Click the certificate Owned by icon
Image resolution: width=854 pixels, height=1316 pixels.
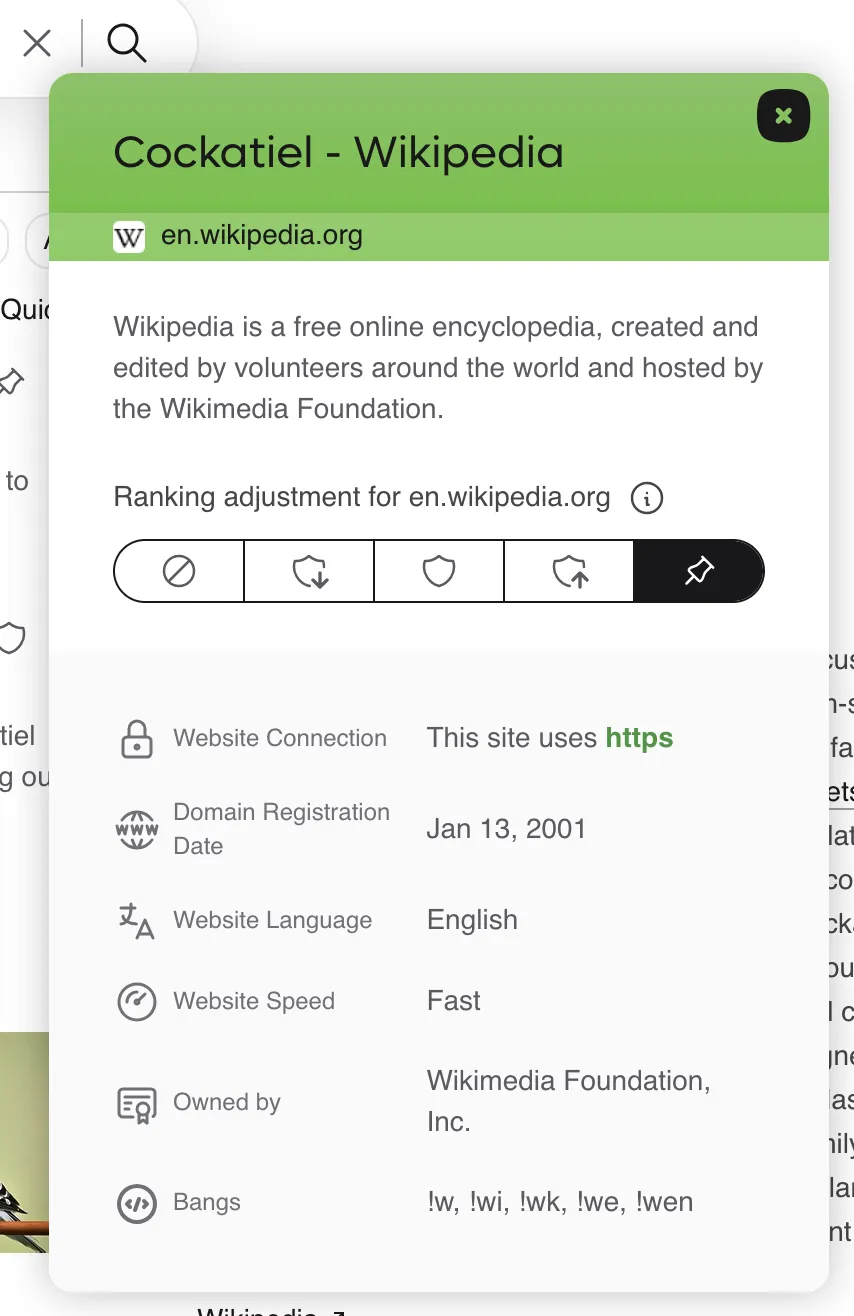tap(137, 1103)
